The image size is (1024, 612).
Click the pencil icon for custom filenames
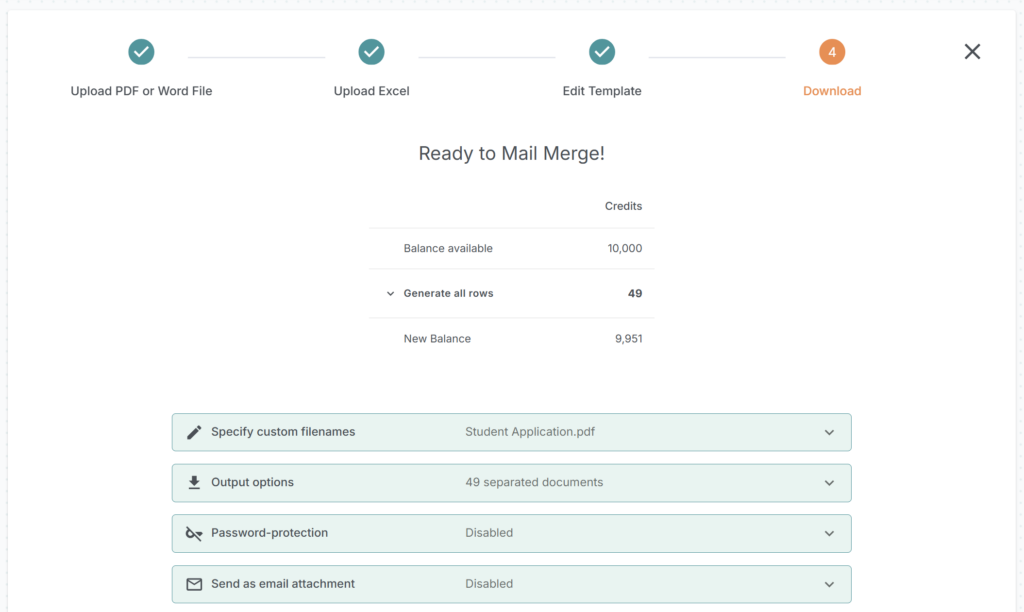[x=194, y=432]
